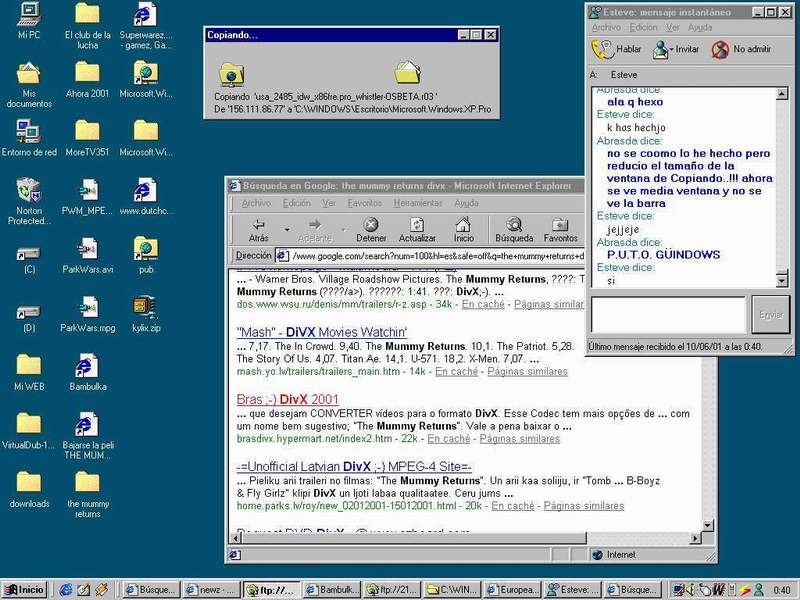Open Búsqueda search pane in Internet Explorer
This screenshot has height=600, width=800.
(x=514, y=230)
